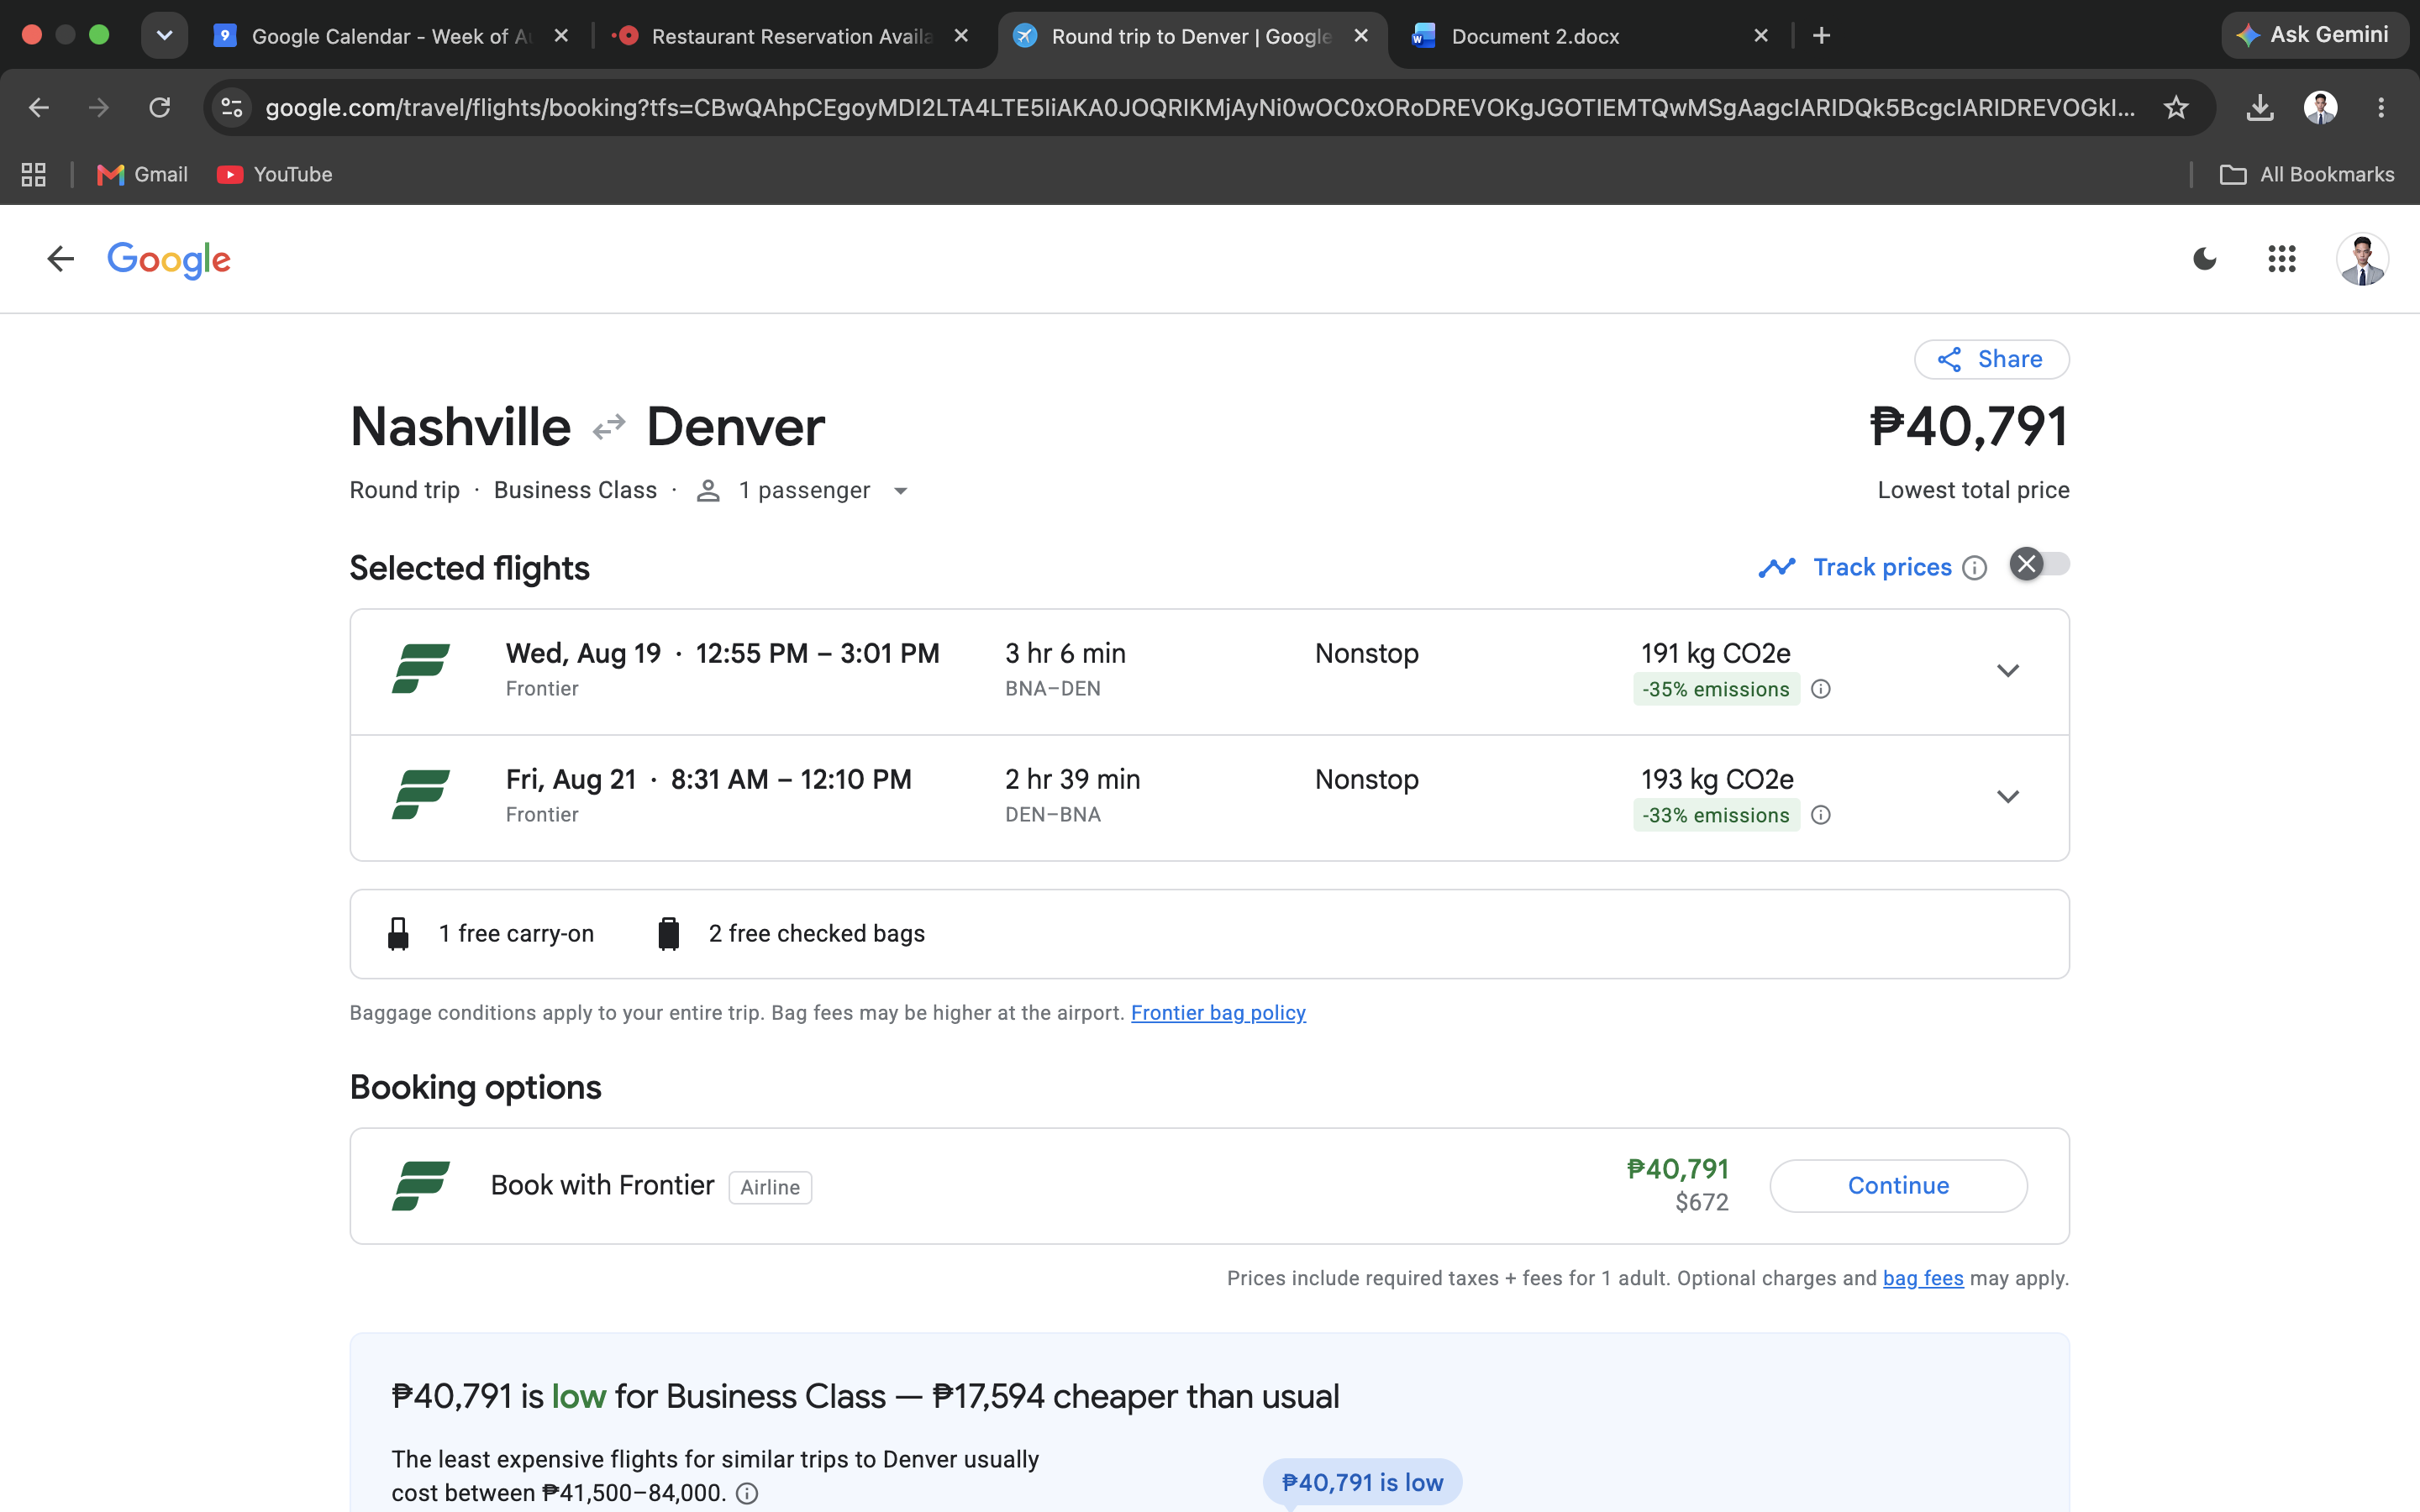This screenshot has width=2420, height=1512.
Task: Open the 1 passenger dropdown
Action: [802, 491]
